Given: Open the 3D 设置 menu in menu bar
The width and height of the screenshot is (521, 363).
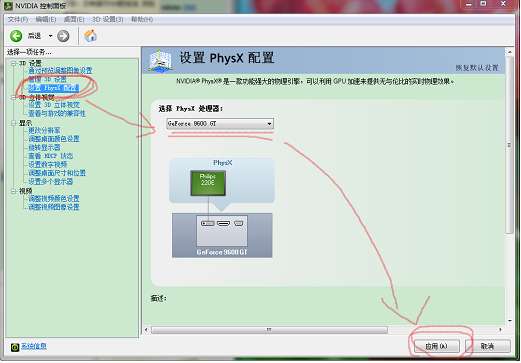Looking at the screenshot, I should click(108, 19).
